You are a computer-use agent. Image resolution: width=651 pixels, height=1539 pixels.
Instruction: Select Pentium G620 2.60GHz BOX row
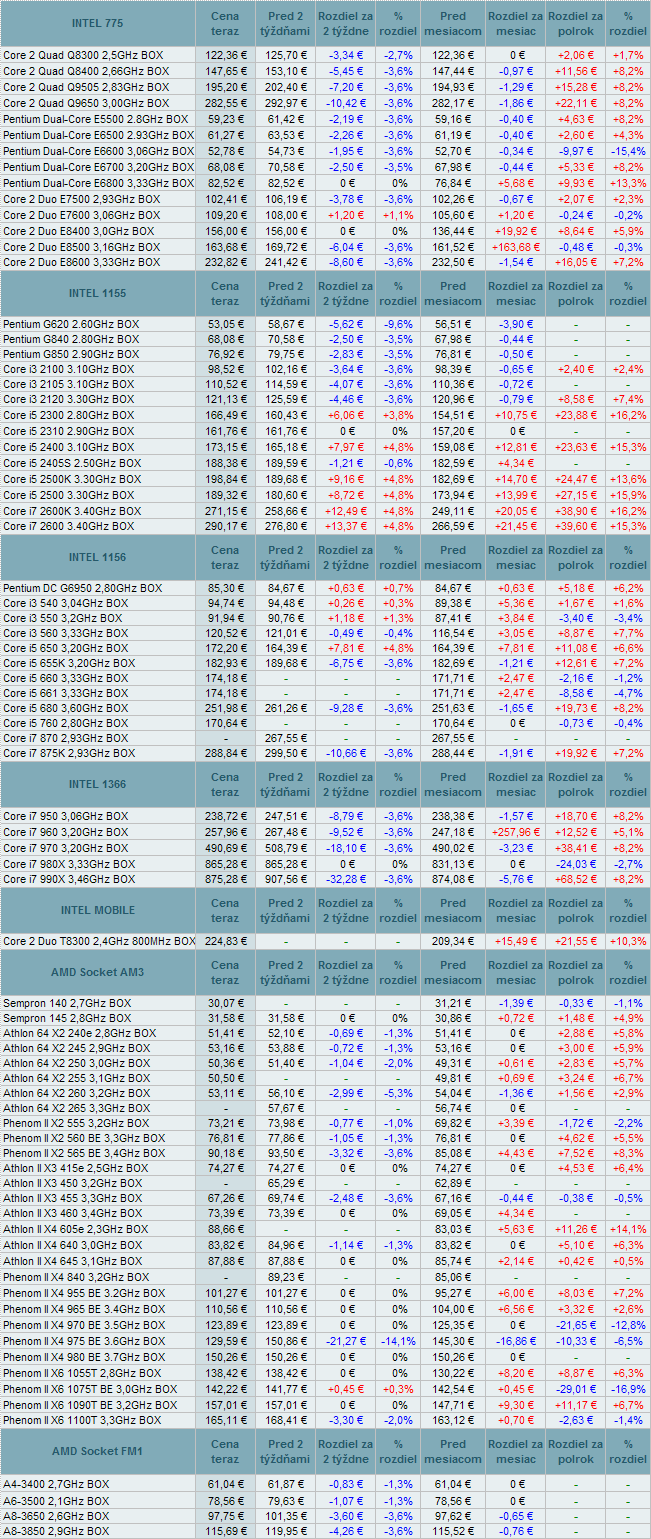pos(325,325)
